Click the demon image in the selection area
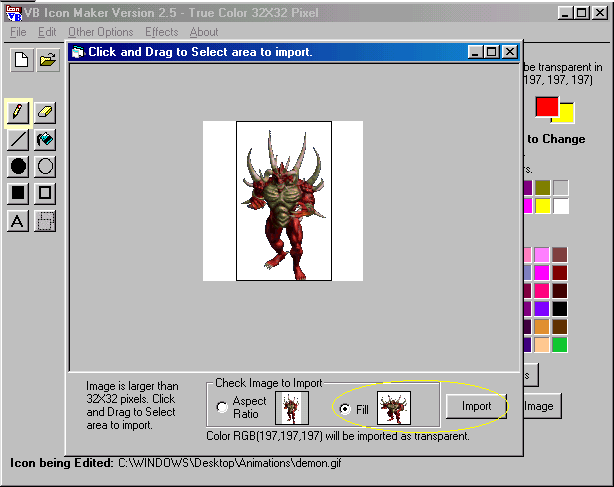The width and height of the screenshot is (614, 487). [283, 201]
